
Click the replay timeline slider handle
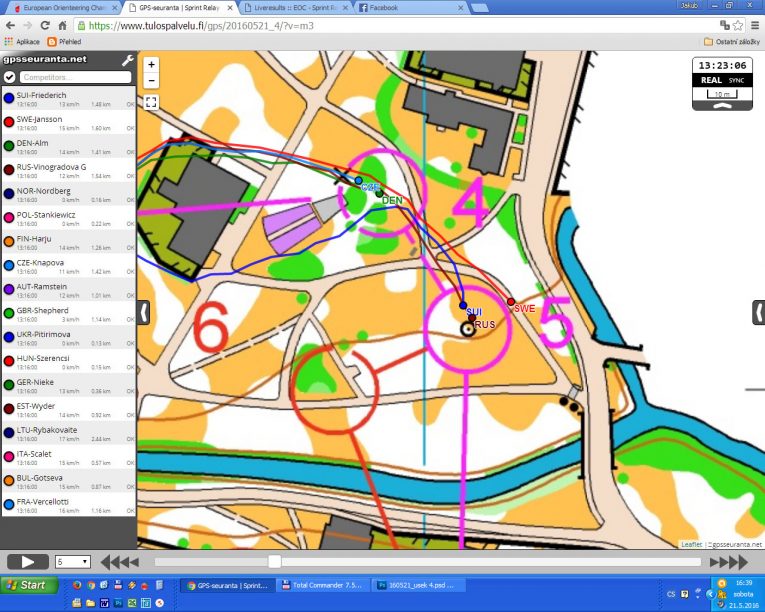click(x=275, y=562)
